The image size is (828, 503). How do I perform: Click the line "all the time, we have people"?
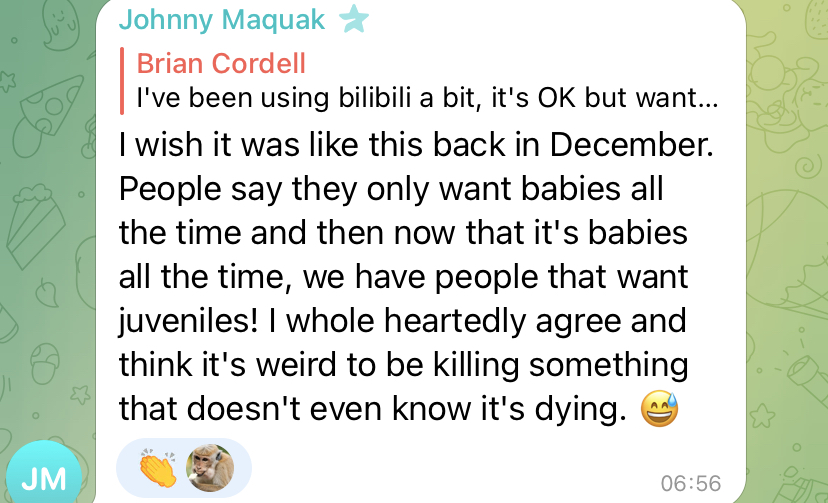(x=403, y=276)
